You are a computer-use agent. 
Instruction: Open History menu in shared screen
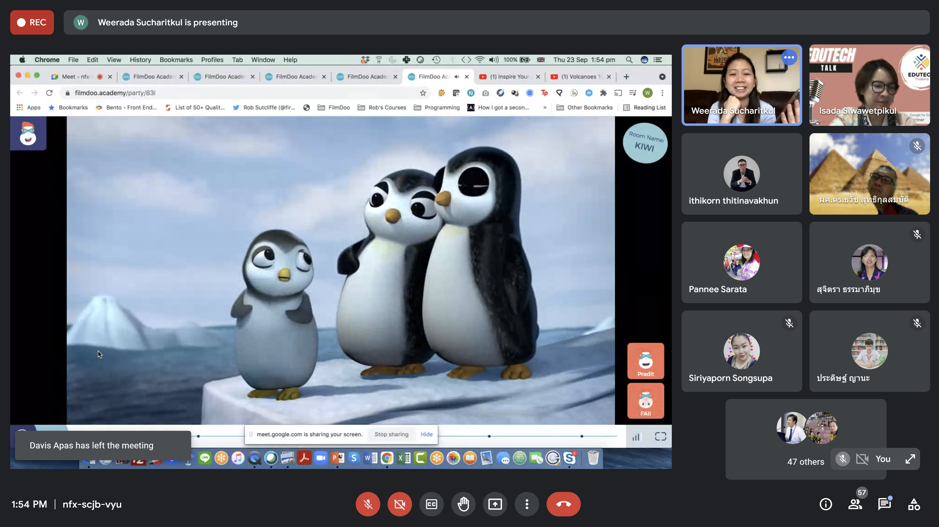(140, 60)
